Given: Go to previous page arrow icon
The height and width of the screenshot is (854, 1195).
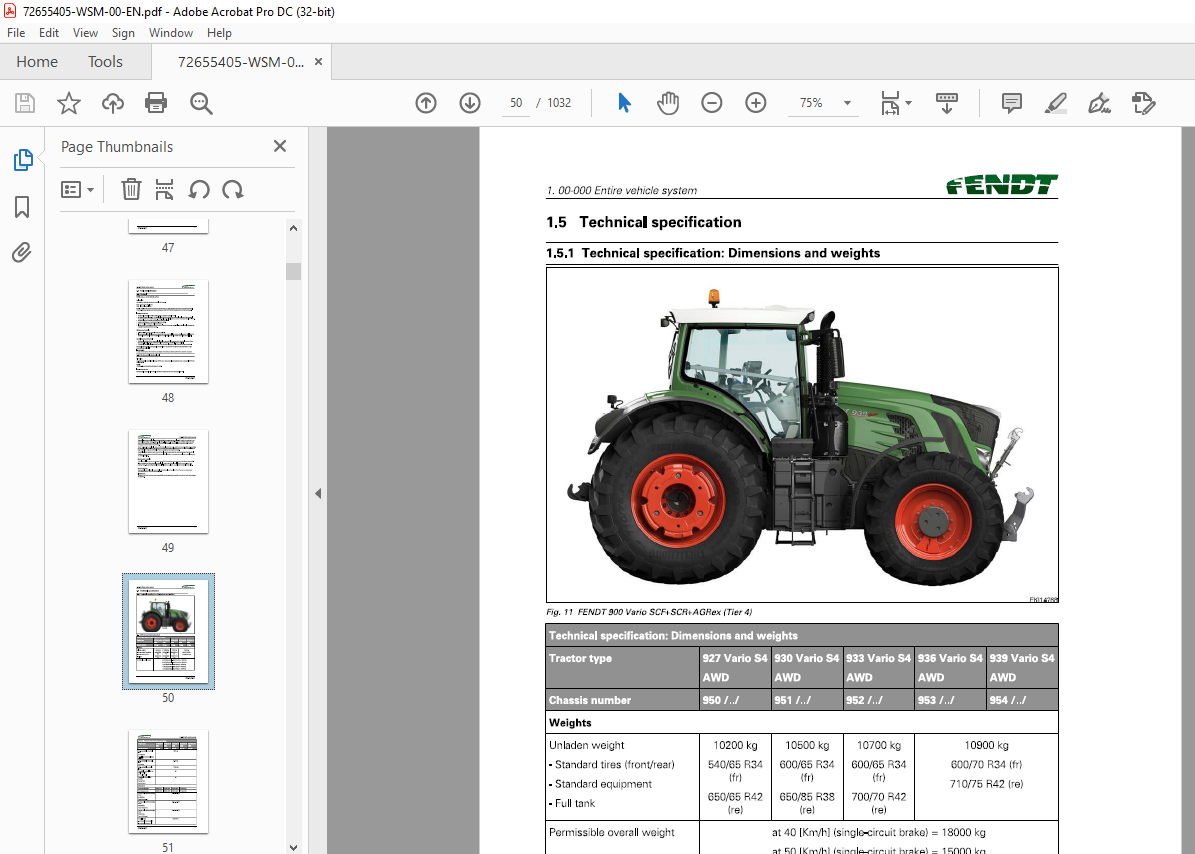Looking at the screenshot, I should click(426, 103).
